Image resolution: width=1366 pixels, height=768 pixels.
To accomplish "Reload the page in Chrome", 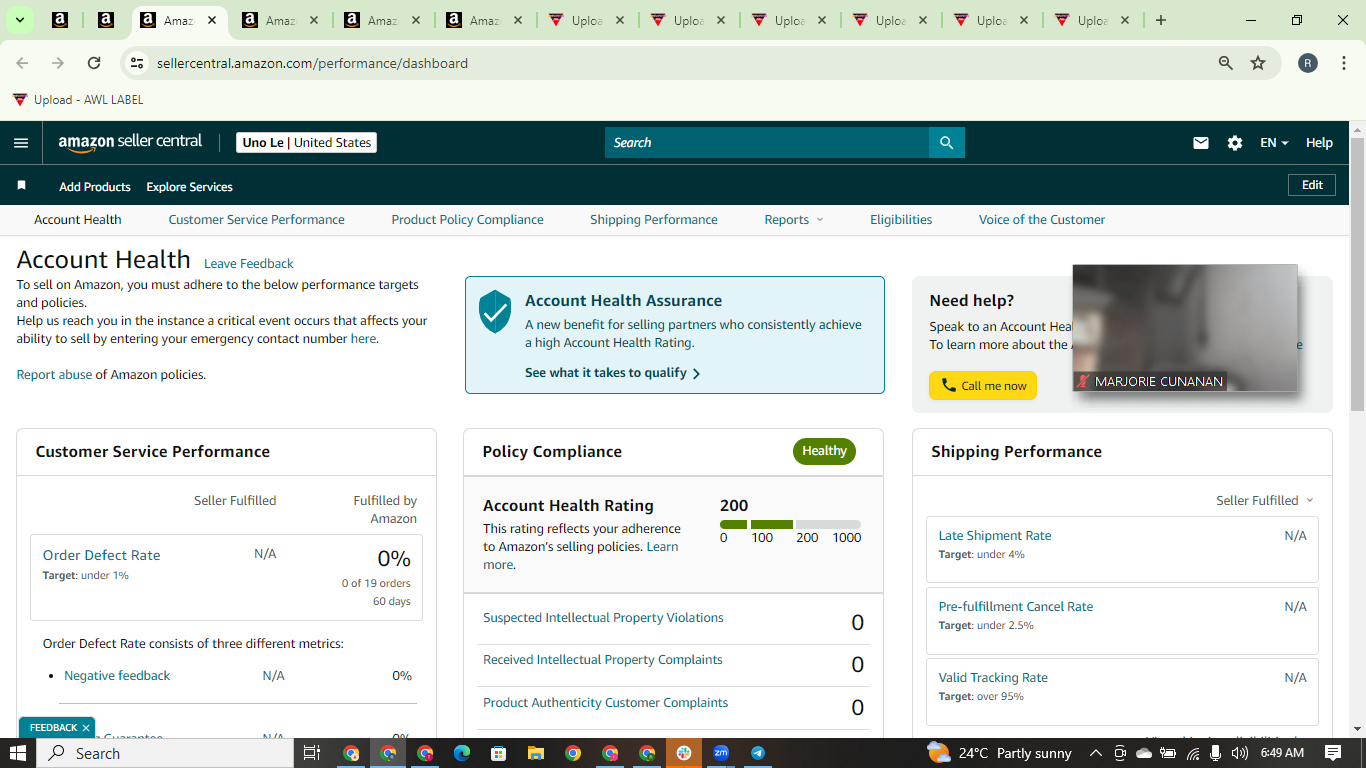I will (94, 63).
